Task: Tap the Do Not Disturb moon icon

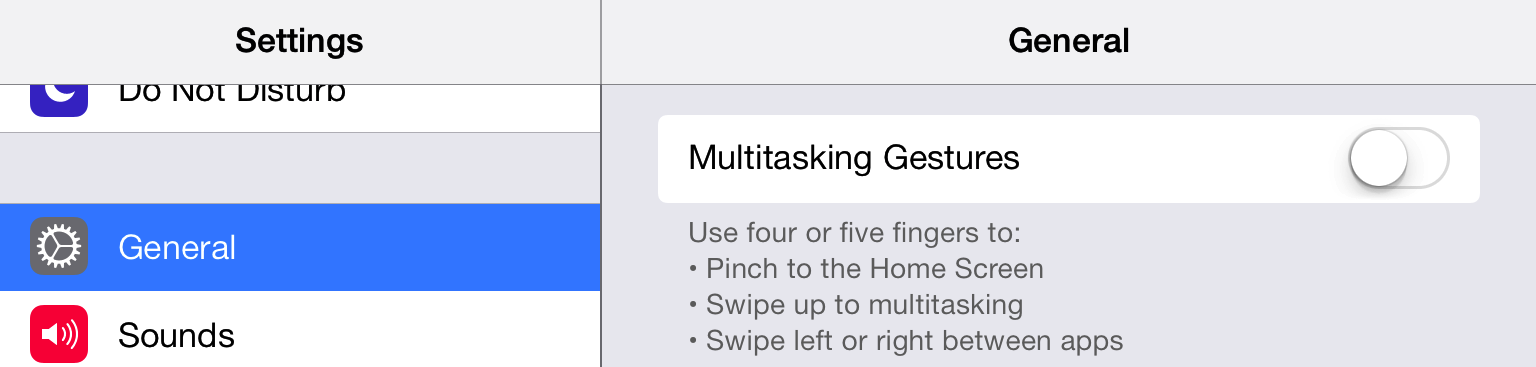Action: click(x=59, y=100)
